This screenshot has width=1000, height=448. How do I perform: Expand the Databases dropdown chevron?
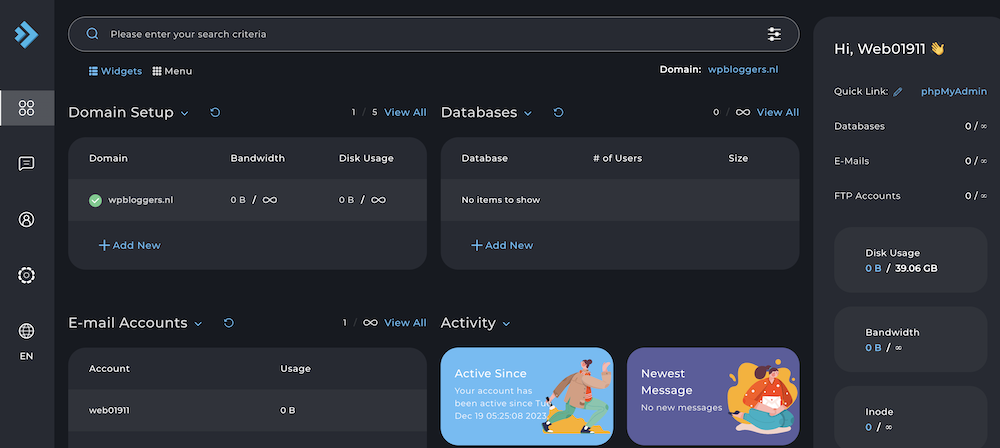pyautogui.click(x=528, y=114)
